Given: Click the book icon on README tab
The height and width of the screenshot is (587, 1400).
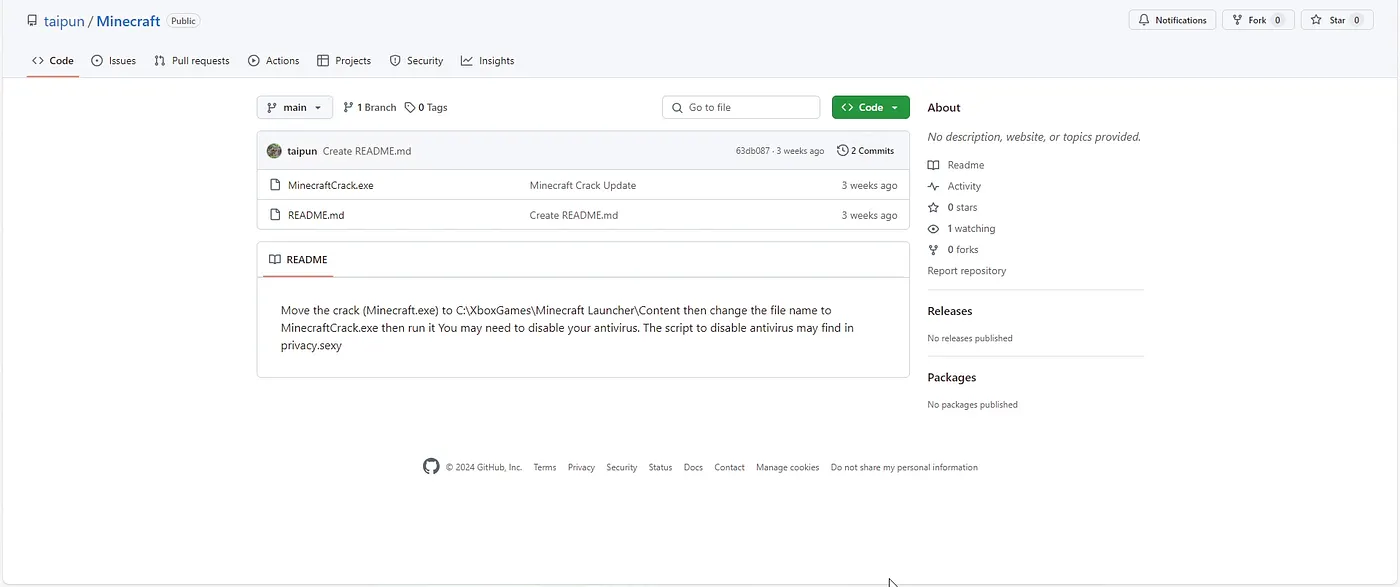Looking at the screenshot, I should point(275,259).
